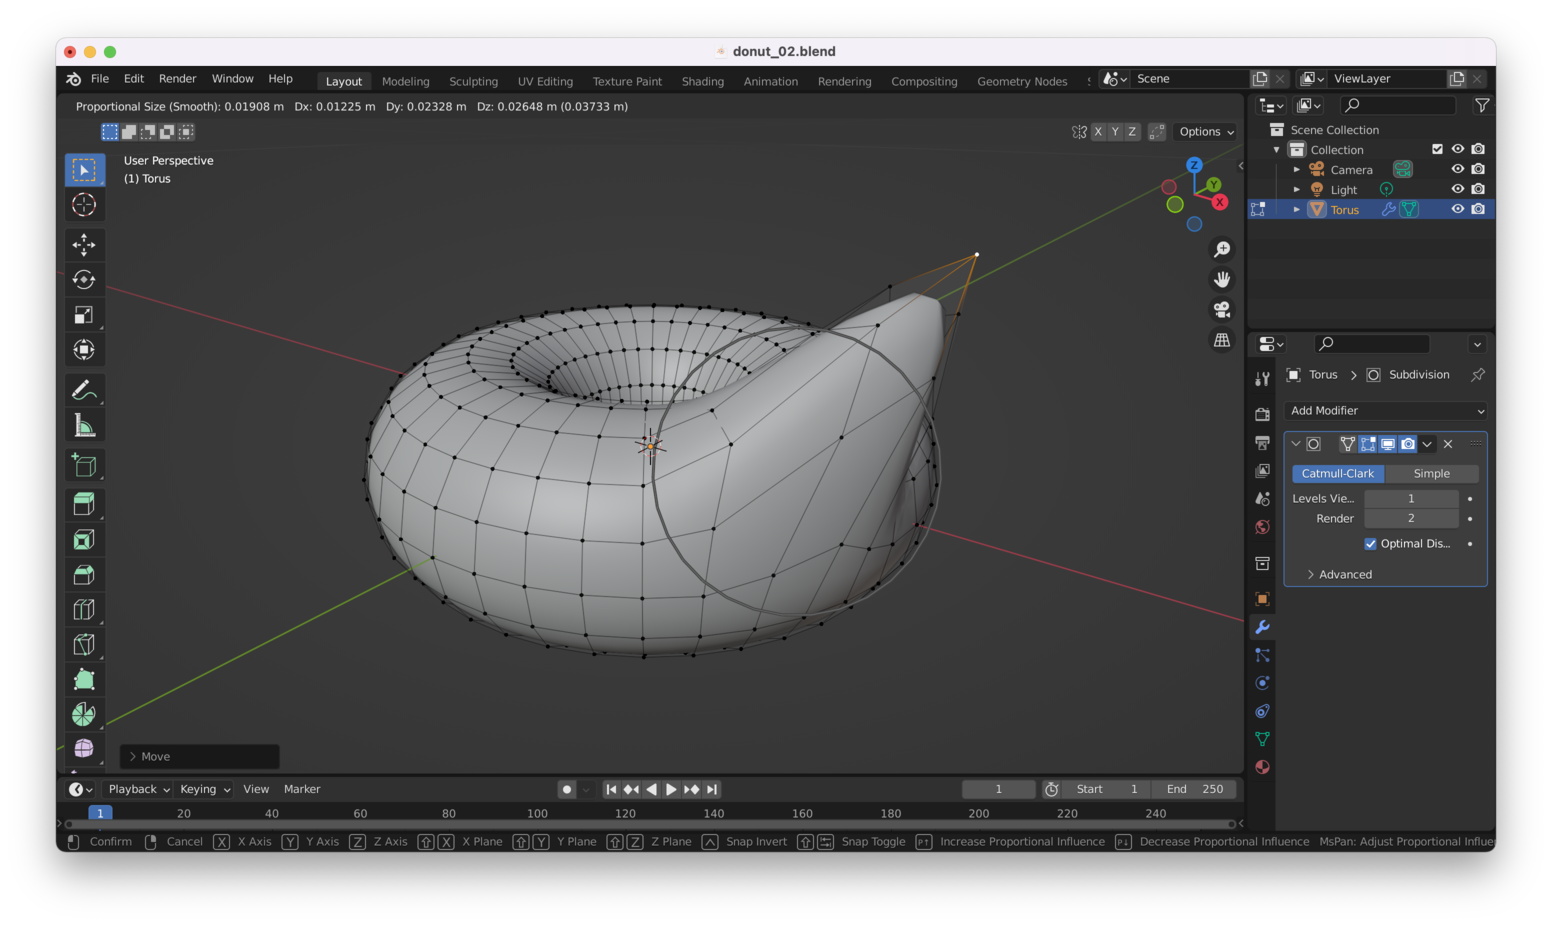The height and width of the screenshot is (926, 1552).
Task: Uncheck the Optimal Display checkbox
Action: point(1370,544)
